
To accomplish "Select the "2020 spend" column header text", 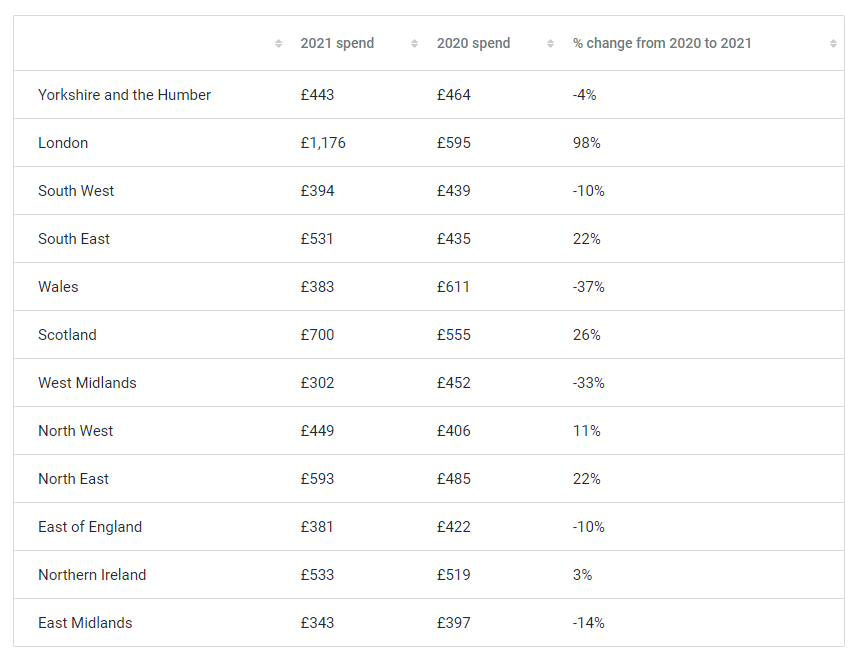I will 473,44.
